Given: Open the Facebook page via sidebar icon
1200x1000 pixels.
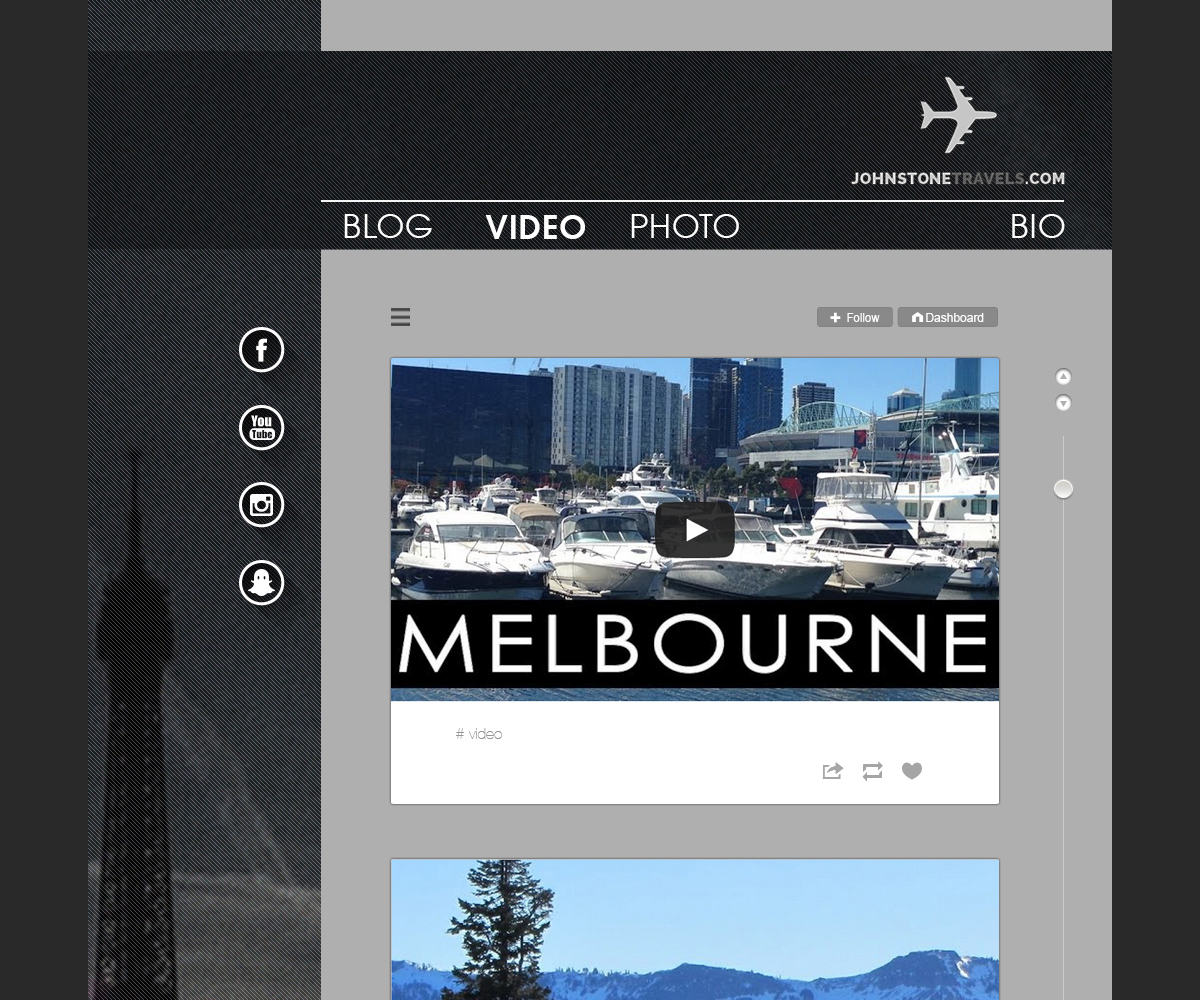Looking at the screenshot, I should click(x=261, y=350).
